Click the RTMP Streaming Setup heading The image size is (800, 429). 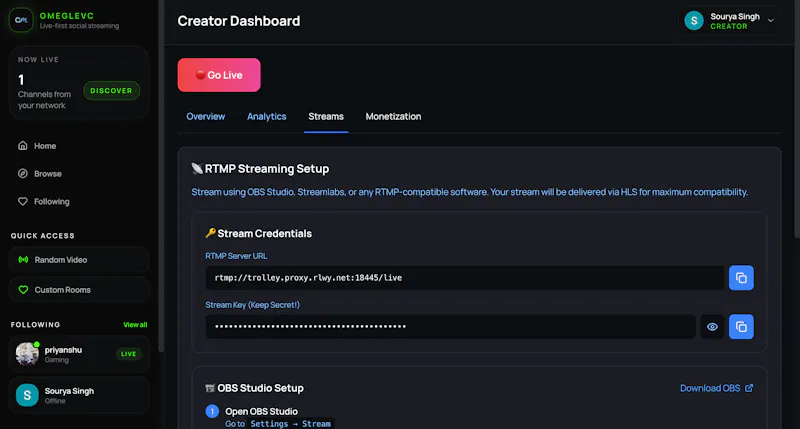click(267, 169)
